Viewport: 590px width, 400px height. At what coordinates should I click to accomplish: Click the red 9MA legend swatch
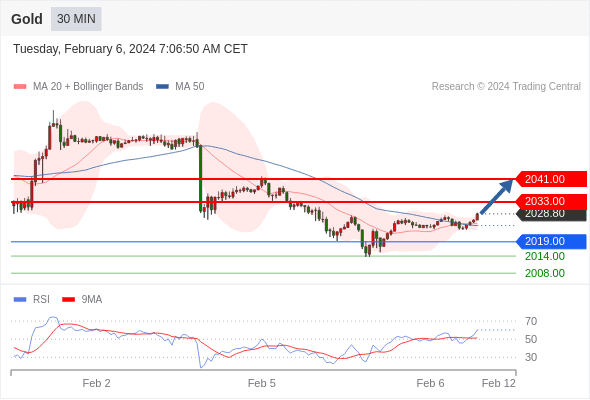[68, 300]
